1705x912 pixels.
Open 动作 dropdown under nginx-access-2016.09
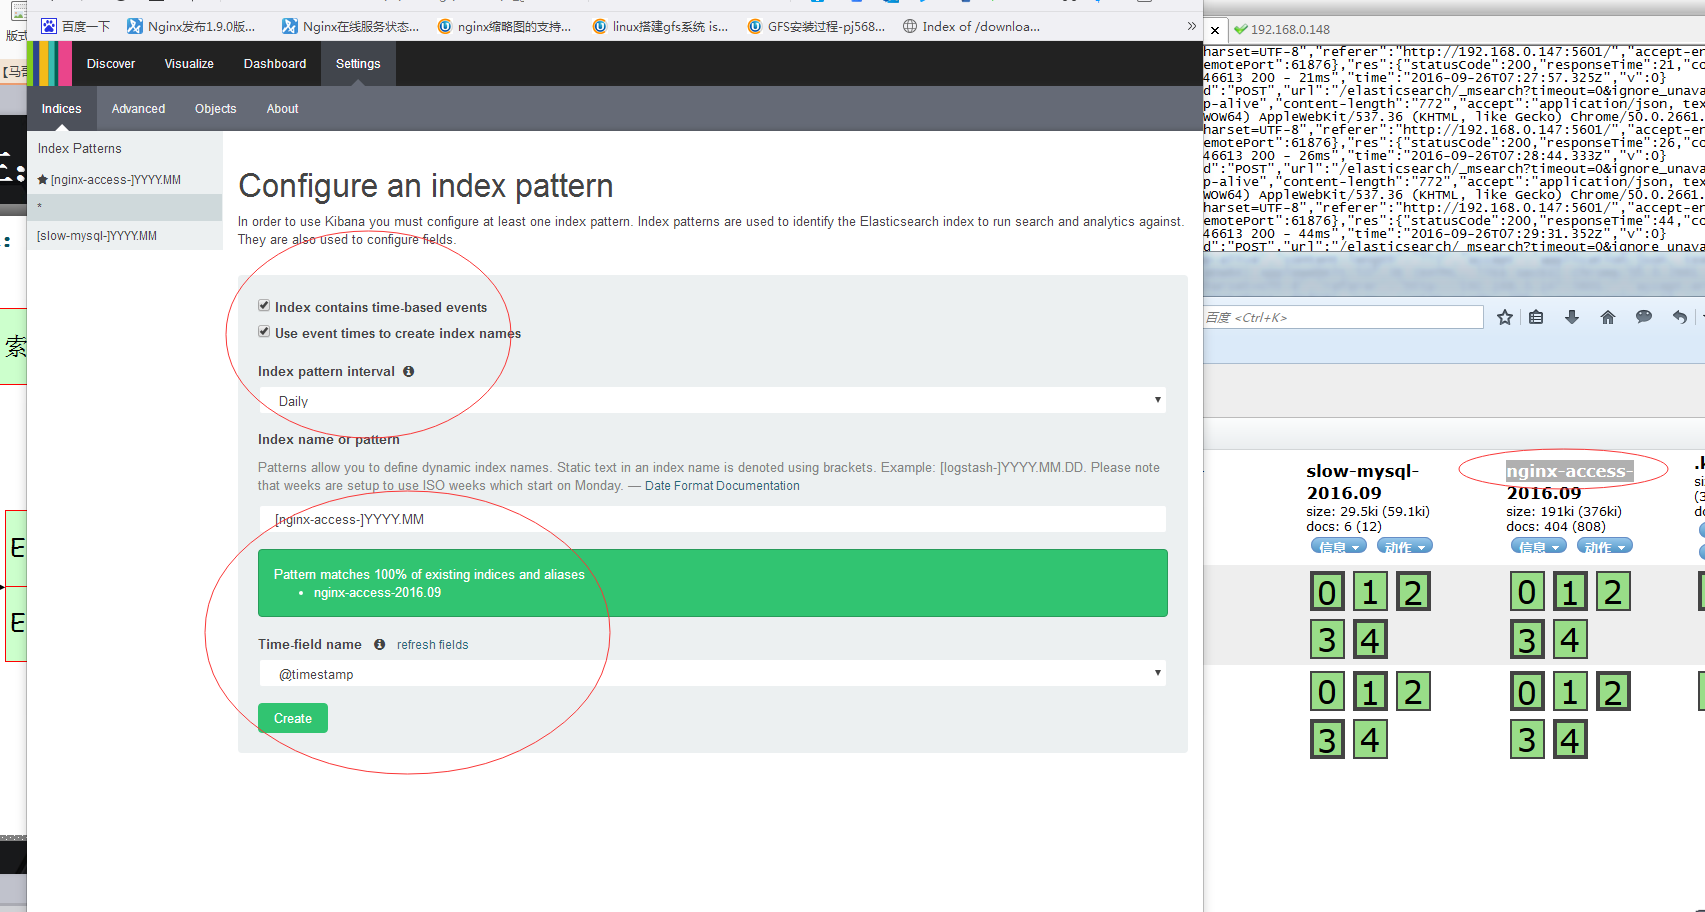1604,546
